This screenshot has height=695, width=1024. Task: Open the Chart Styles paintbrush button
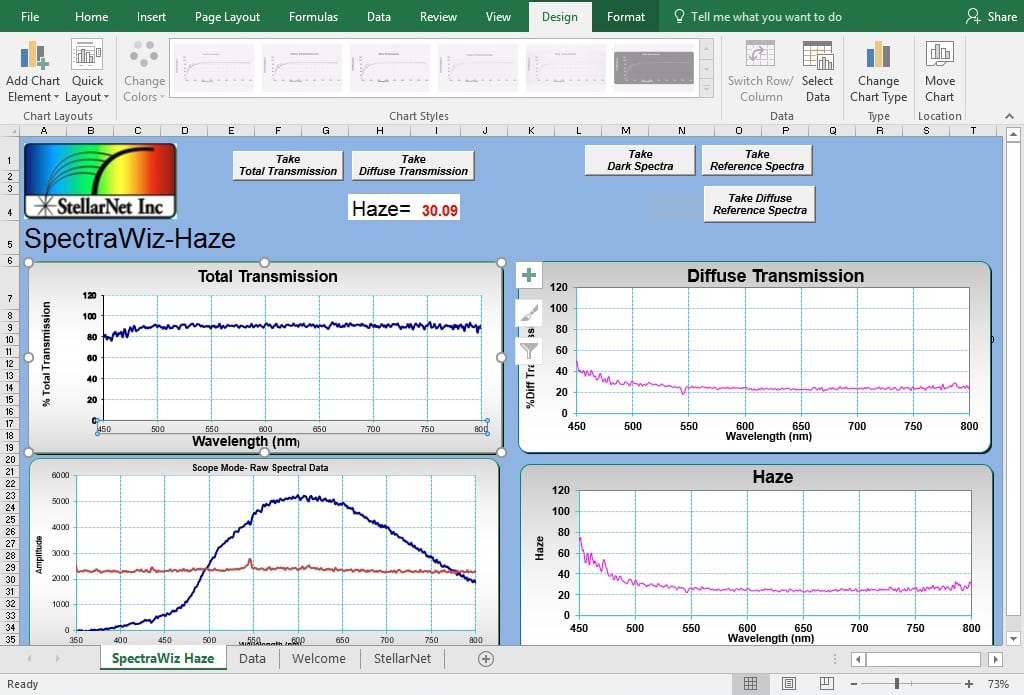[529, 313]
